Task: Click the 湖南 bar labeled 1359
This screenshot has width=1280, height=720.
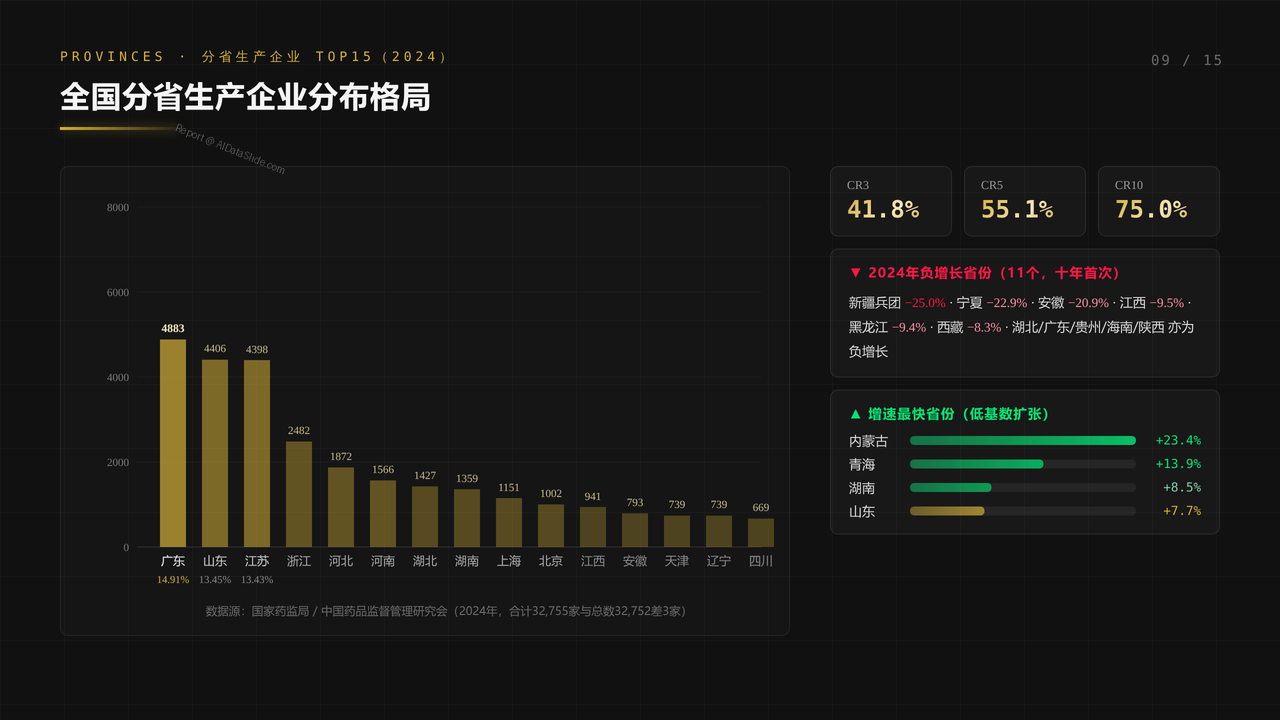Action: point(467,518)
